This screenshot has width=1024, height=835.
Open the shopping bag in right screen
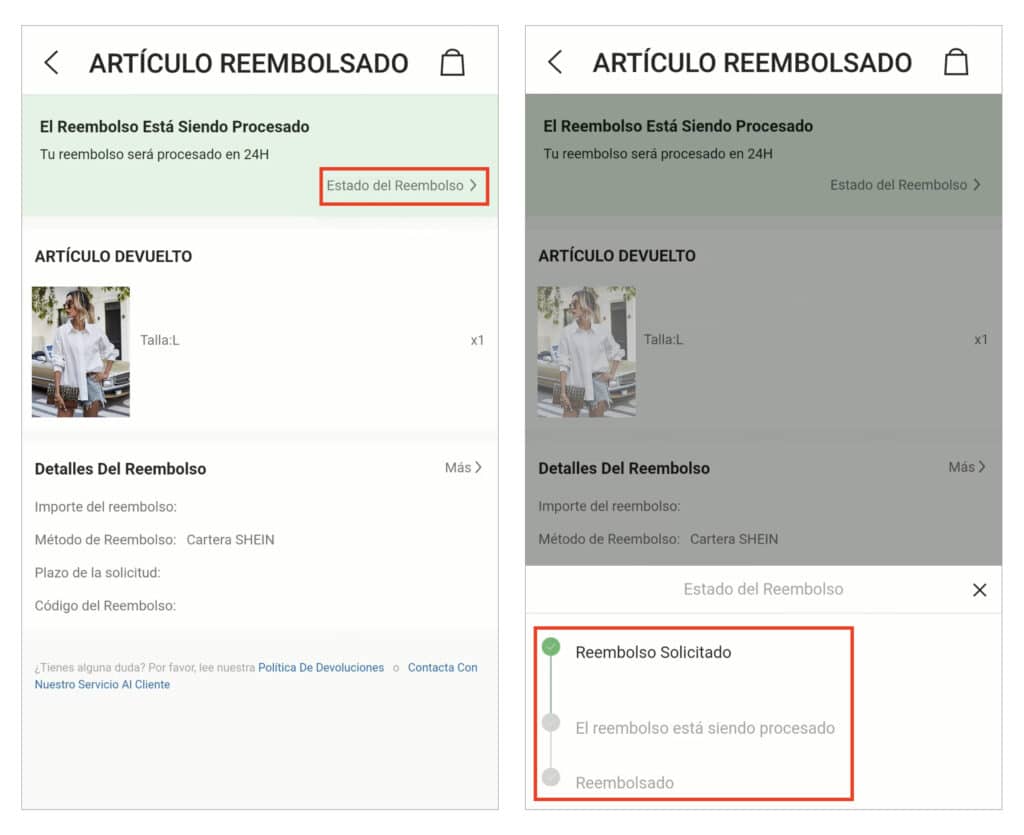click(955, 62)
